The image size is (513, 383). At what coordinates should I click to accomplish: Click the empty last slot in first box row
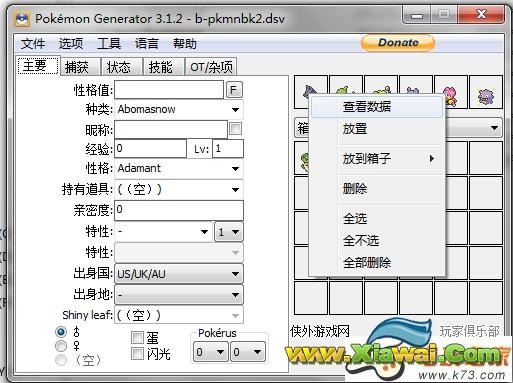(x=486, y=158)
